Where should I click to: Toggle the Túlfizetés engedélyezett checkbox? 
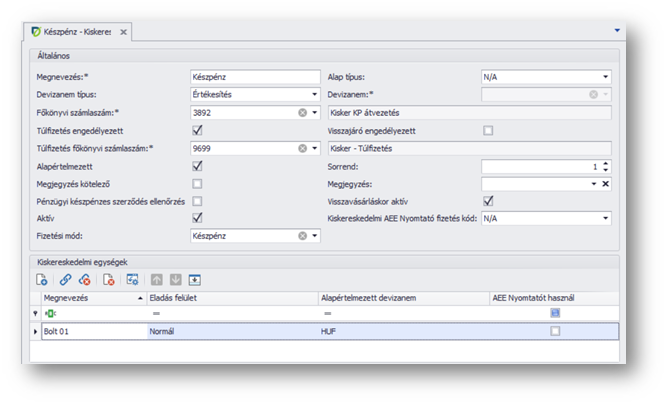[x=197, y=131]
